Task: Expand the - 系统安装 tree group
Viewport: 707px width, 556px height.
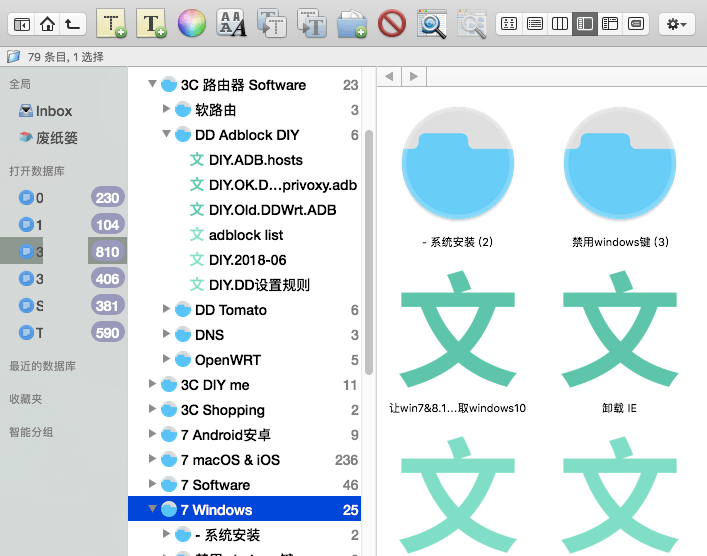Action: click(x=166, y=534)
